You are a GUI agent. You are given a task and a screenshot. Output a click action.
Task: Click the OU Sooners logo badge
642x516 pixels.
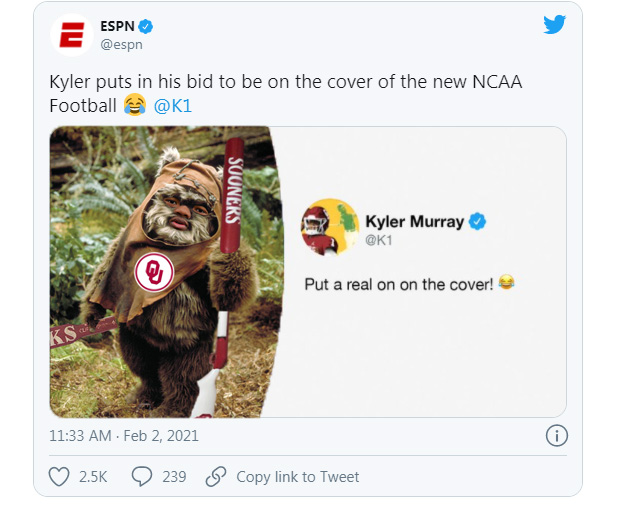coord(155,272)
